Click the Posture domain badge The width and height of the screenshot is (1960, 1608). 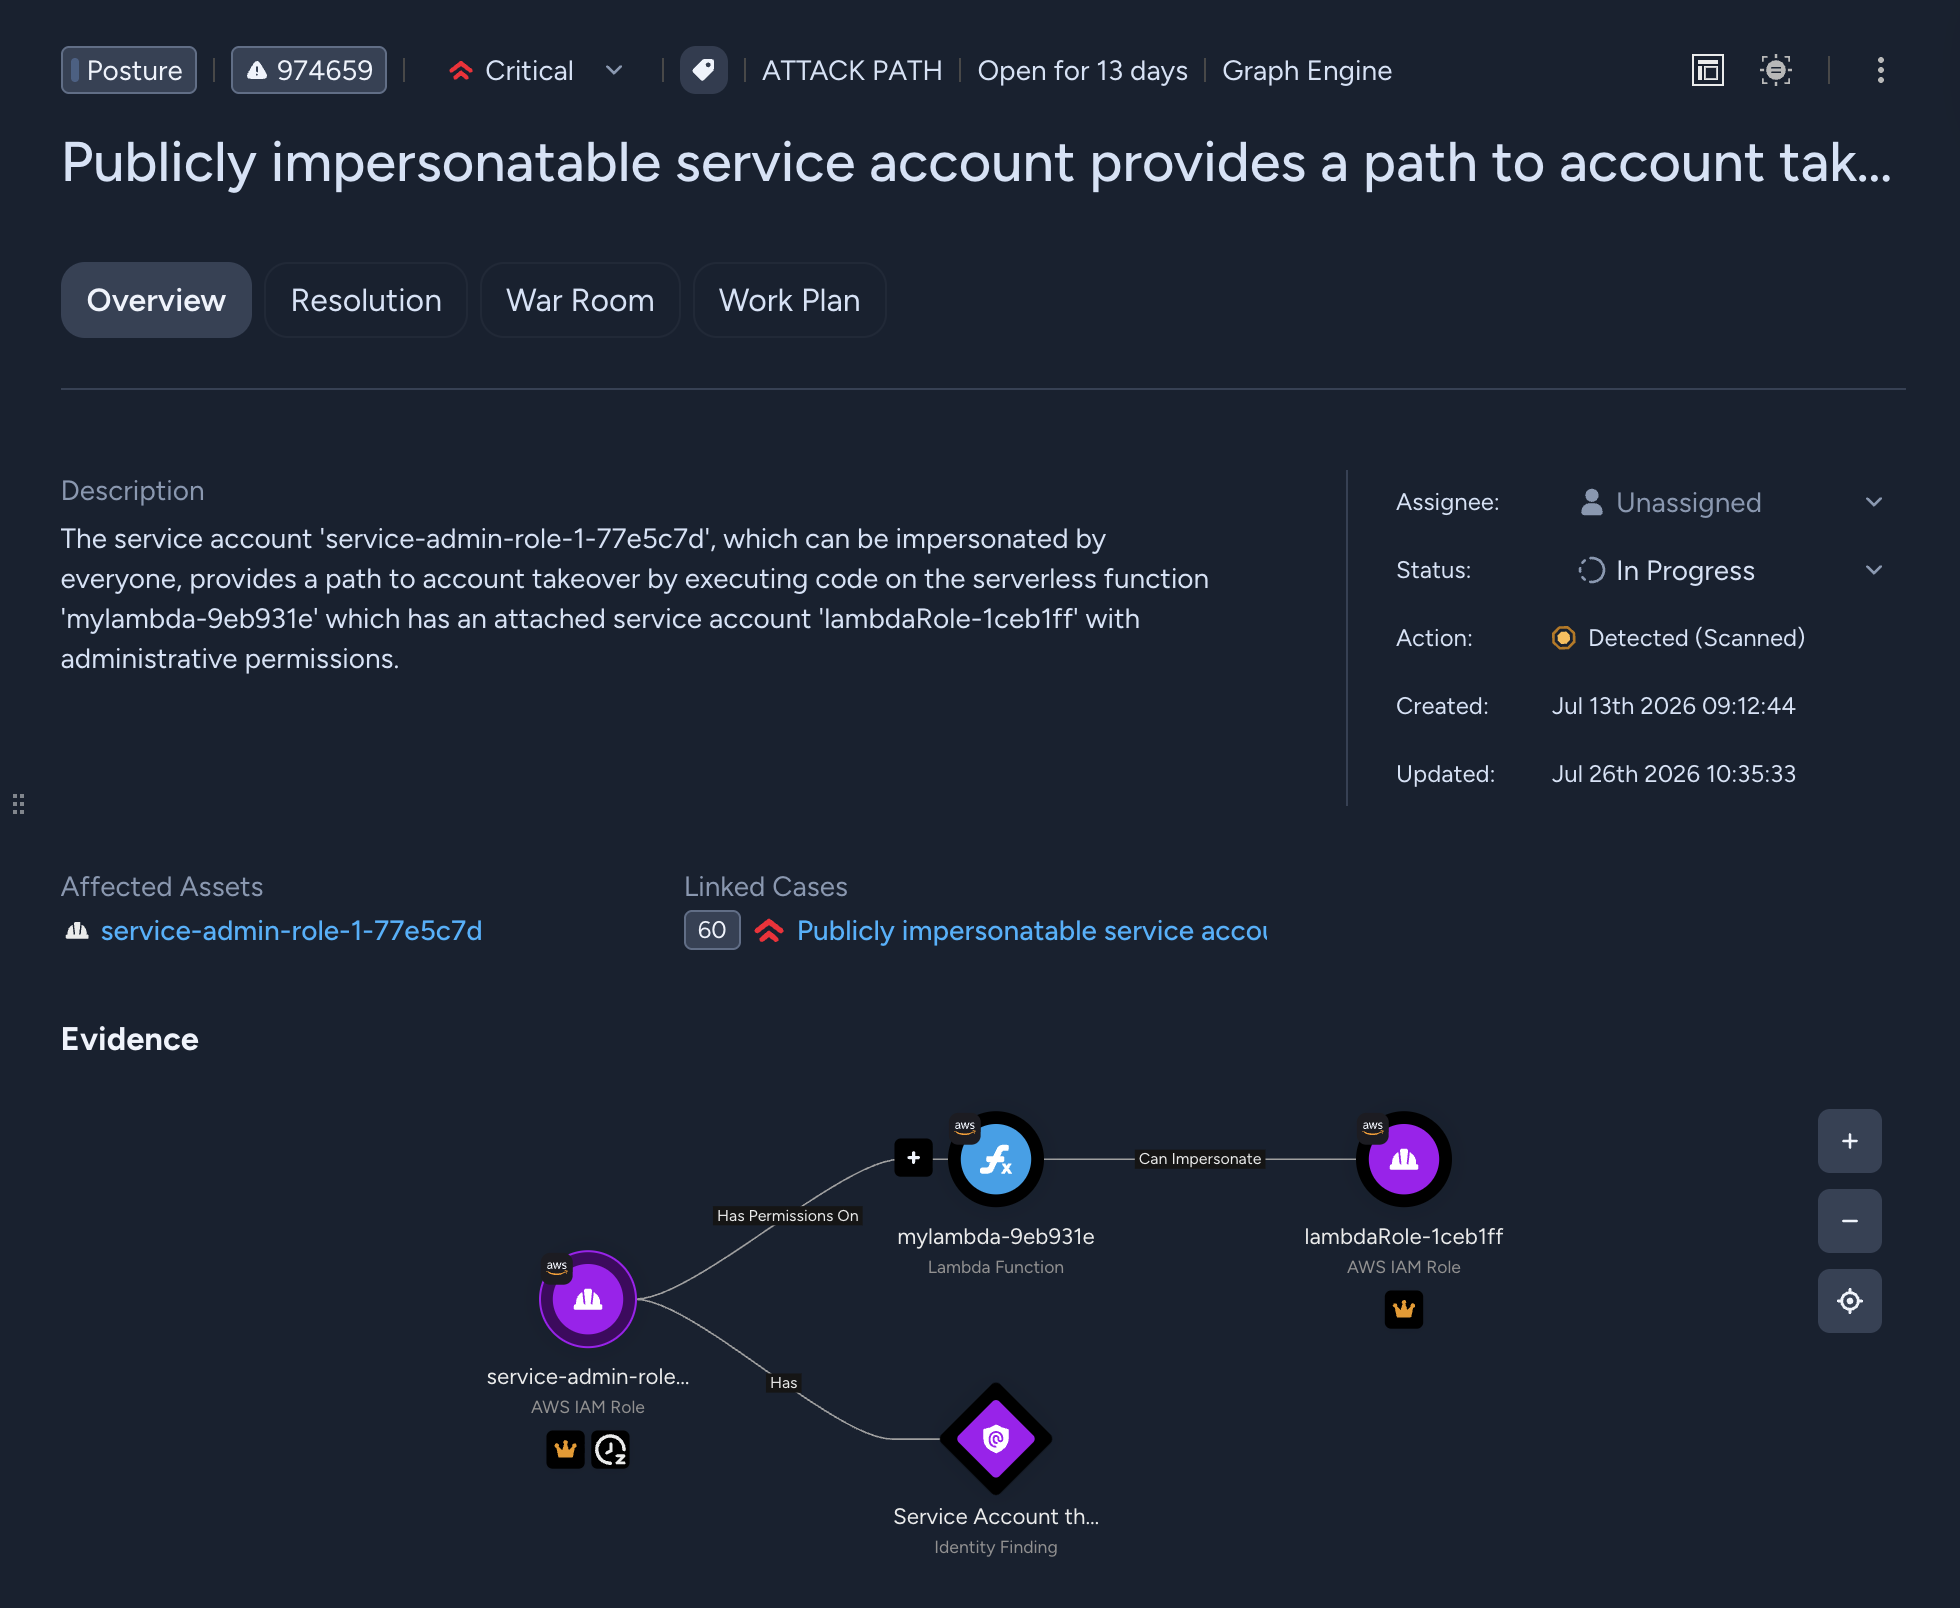(129, 70)
